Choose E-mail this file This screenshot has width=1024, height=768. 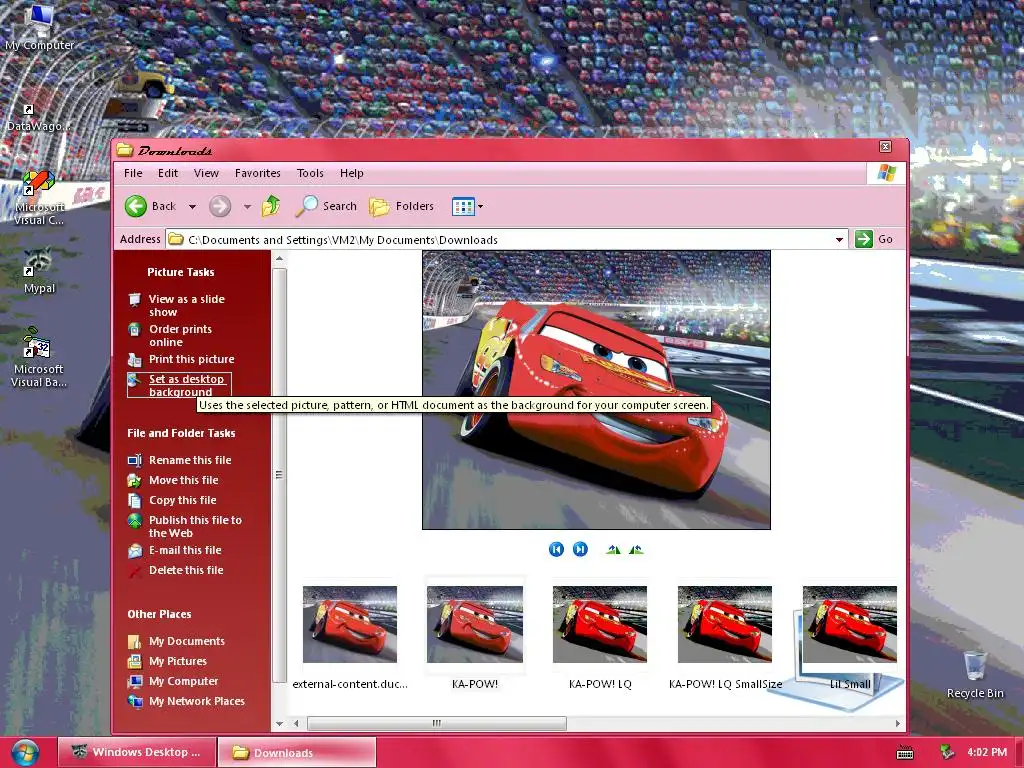pyautogui.click(x=185, y=550)
